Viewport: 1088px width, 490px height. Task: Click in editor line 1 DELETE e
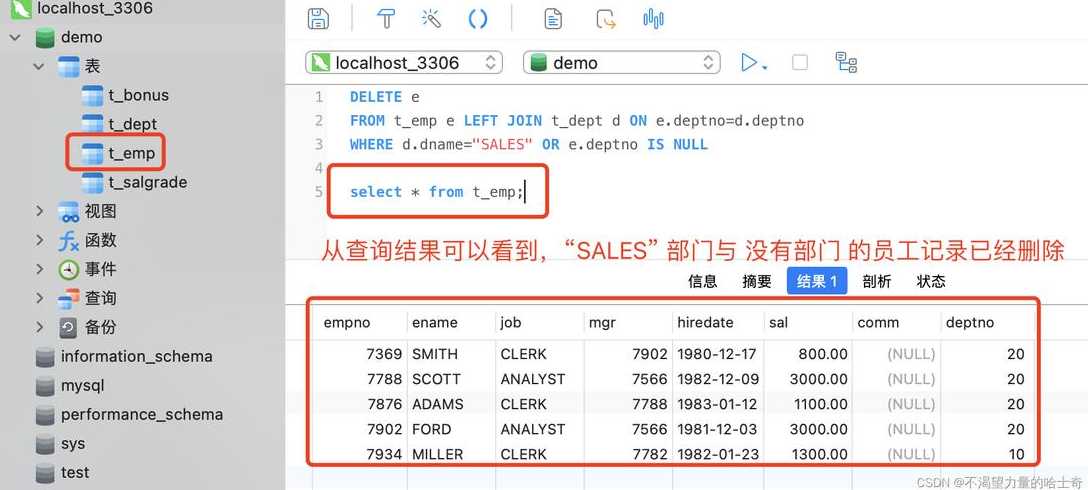tap(384, 97)
